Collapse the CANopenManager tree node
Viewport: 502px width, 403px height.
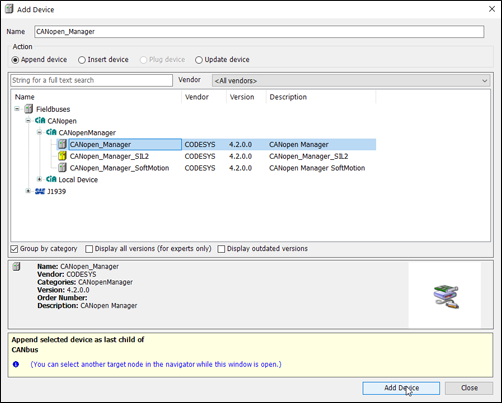click(x=39, y=132)
